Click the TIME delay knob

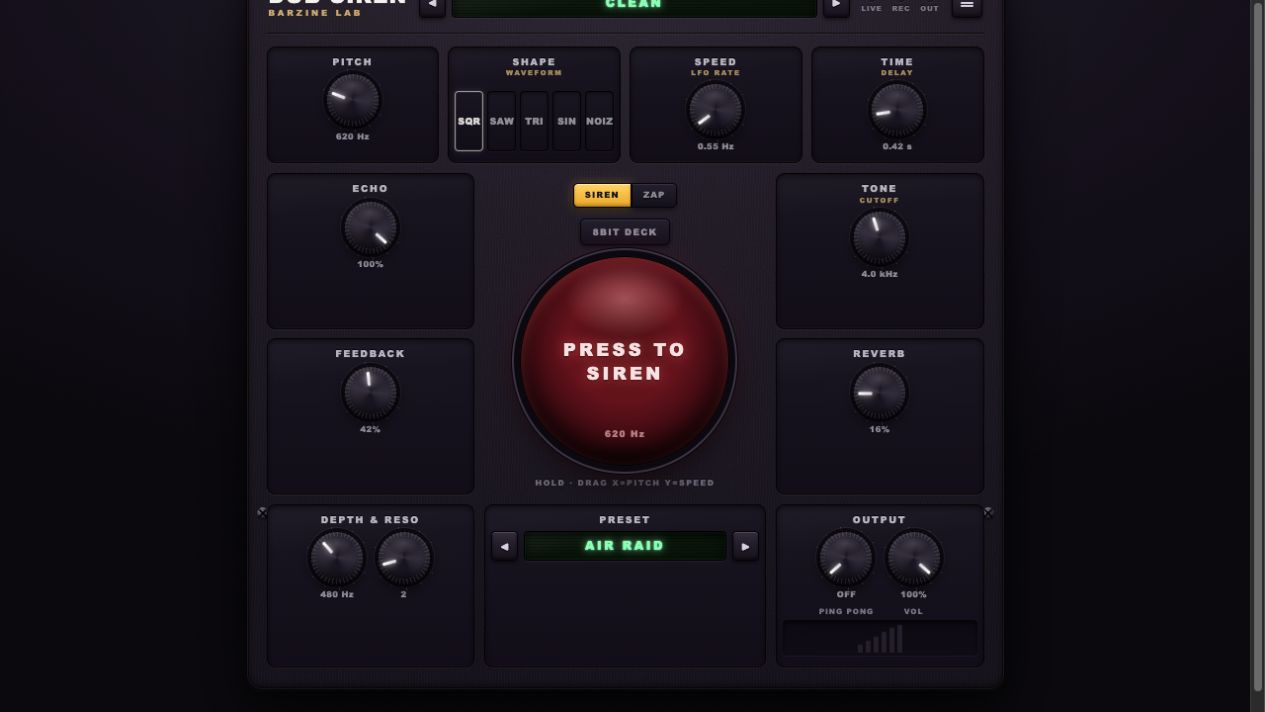click(x=897, y=110)
